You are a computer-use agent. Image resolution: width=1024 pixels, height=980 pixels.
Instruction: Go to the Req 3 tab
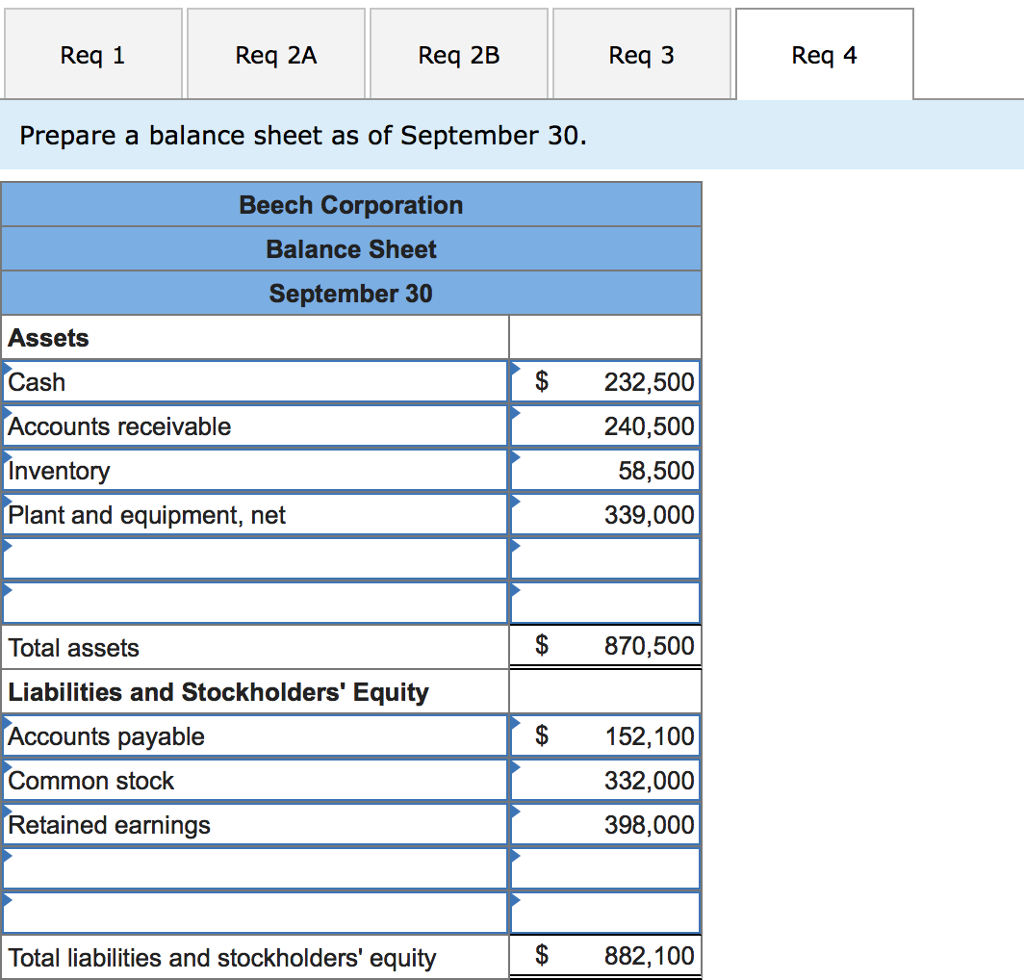pos(641,55)
